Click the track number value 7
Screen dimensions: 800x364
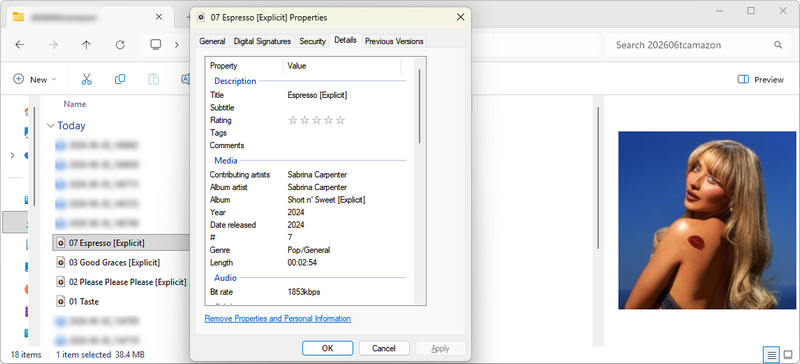[x=290, y=237]
